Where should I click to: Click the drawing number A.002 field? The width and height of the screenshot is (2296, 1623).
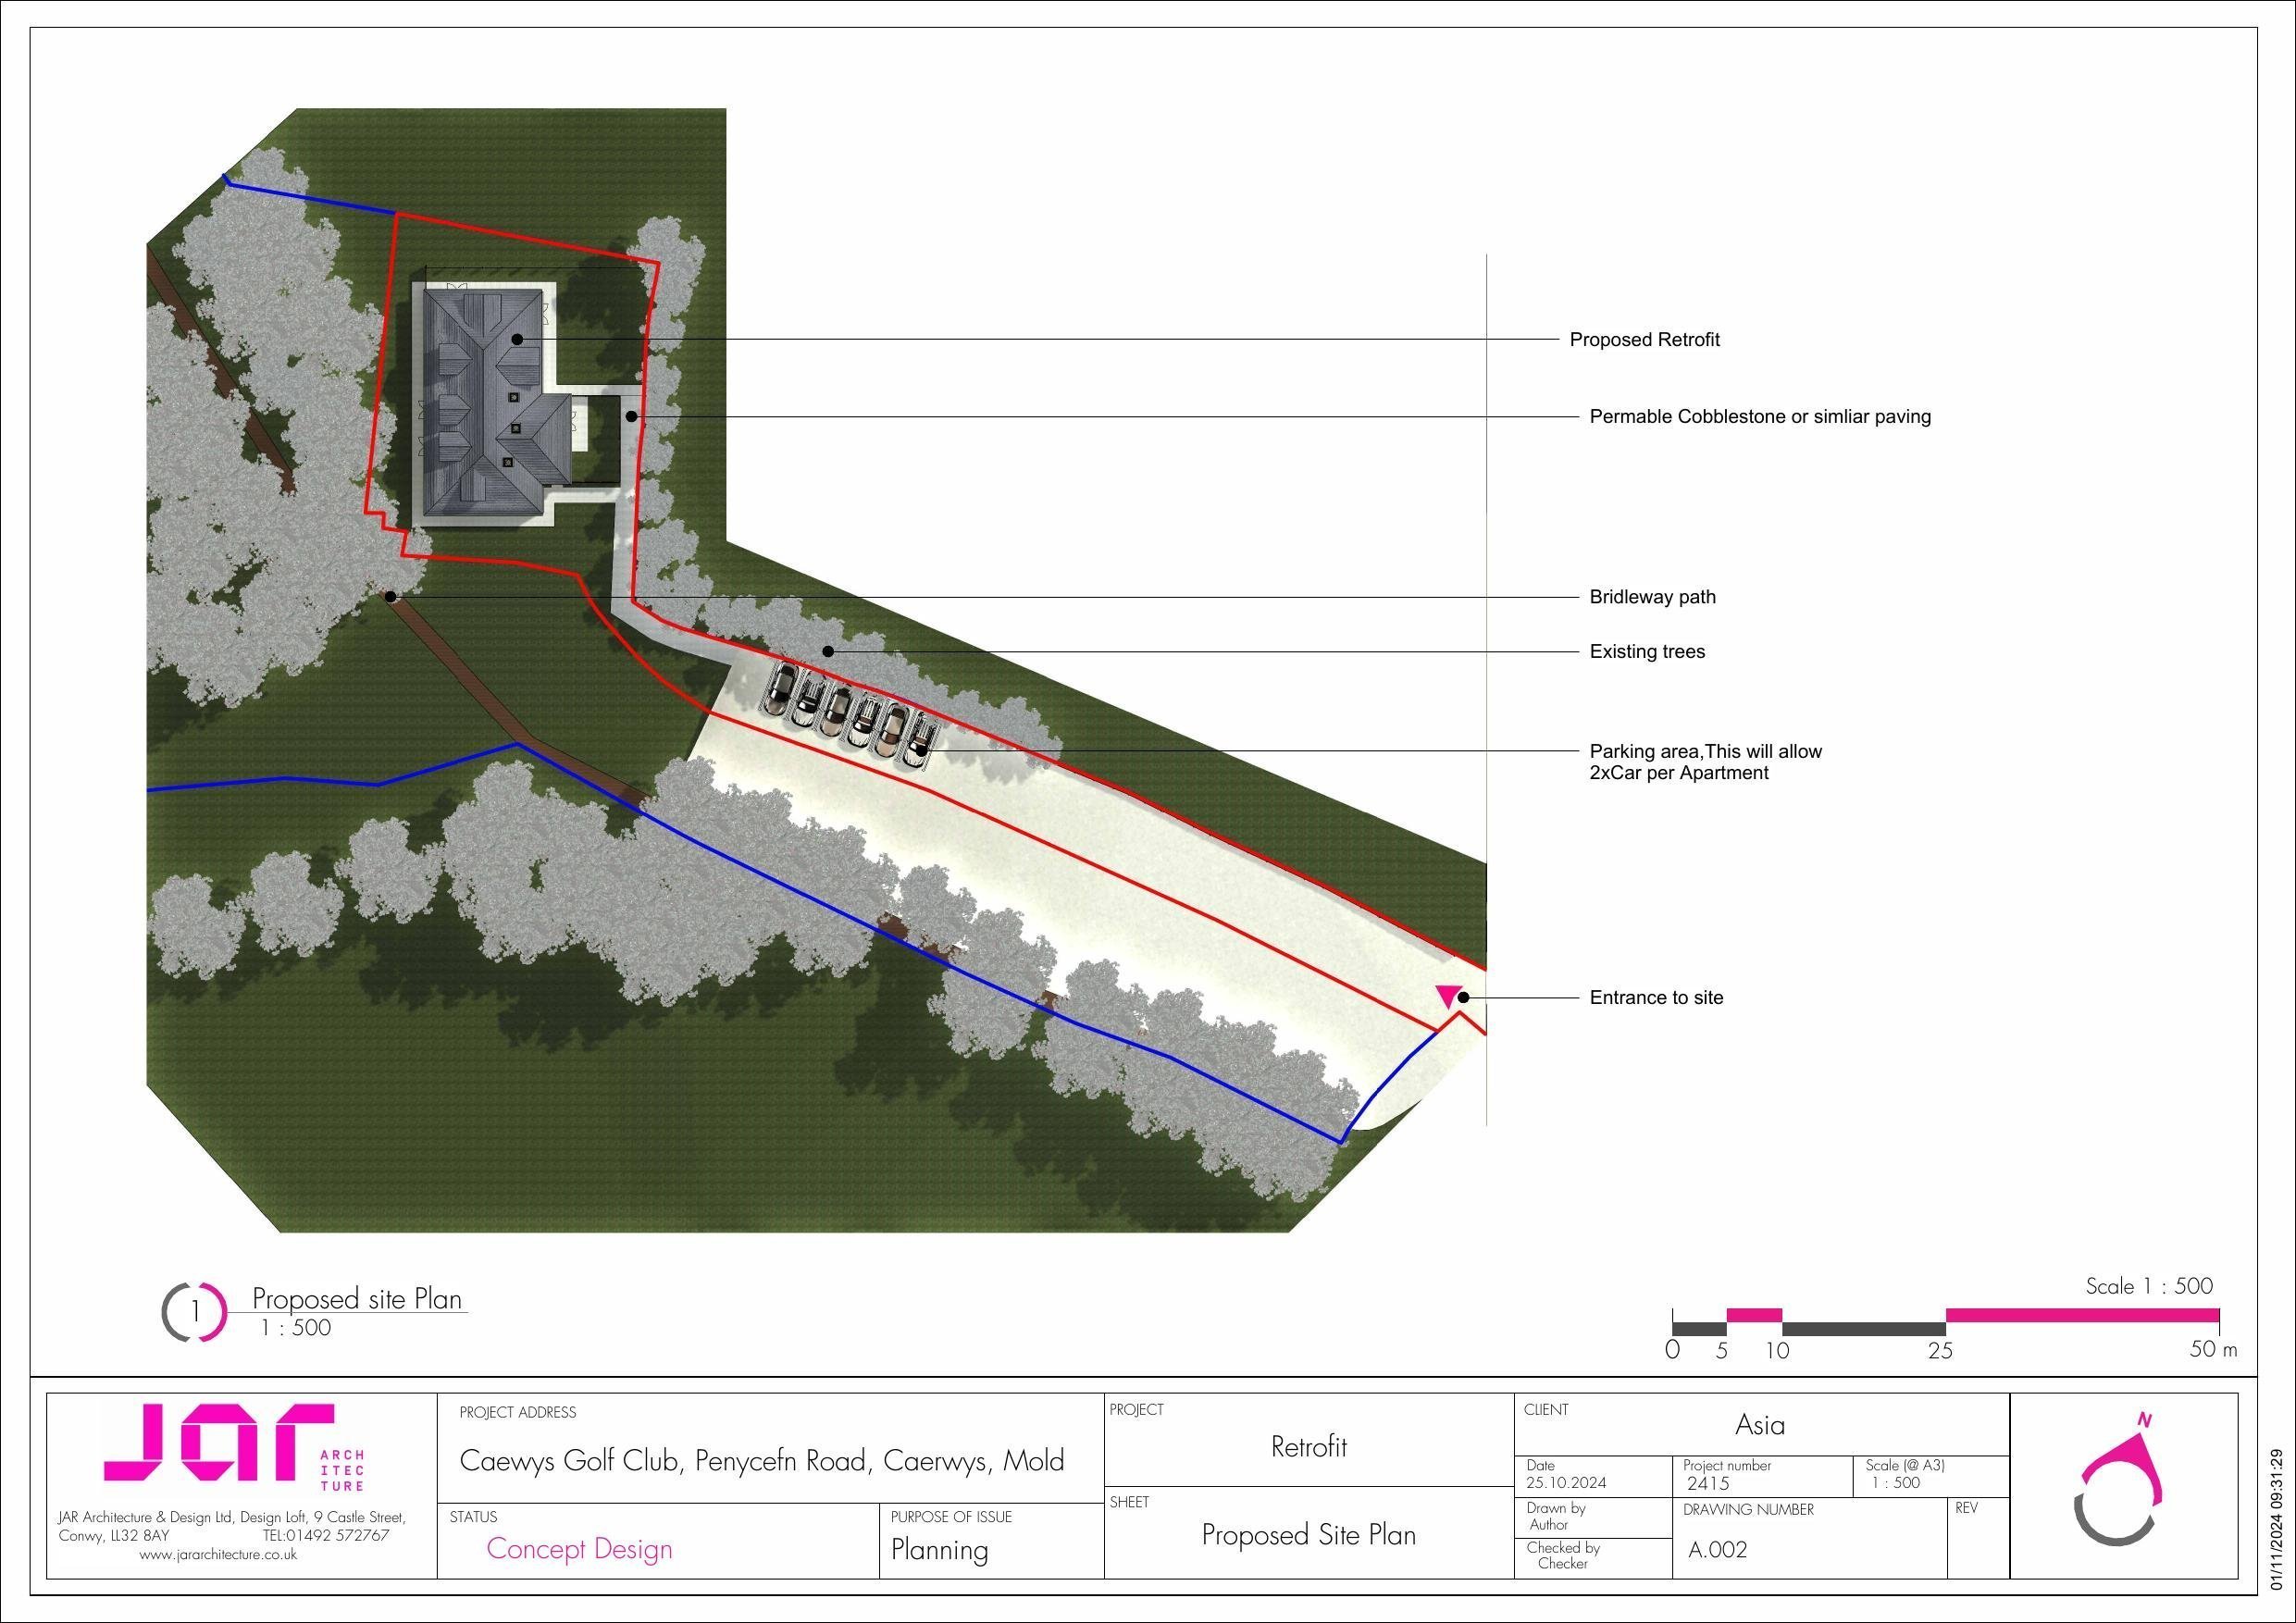pos(1717,1551)
